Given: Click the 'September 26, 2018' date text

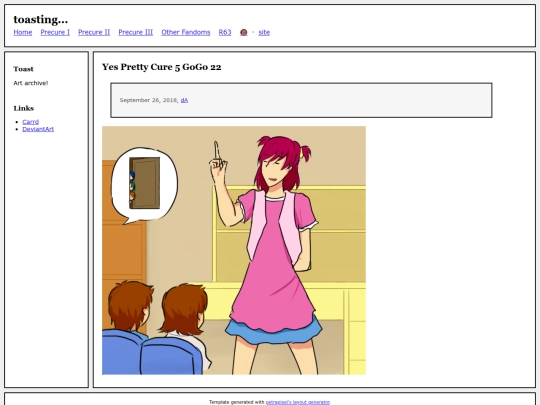Looking at the screenshot, I should point(148,100).
